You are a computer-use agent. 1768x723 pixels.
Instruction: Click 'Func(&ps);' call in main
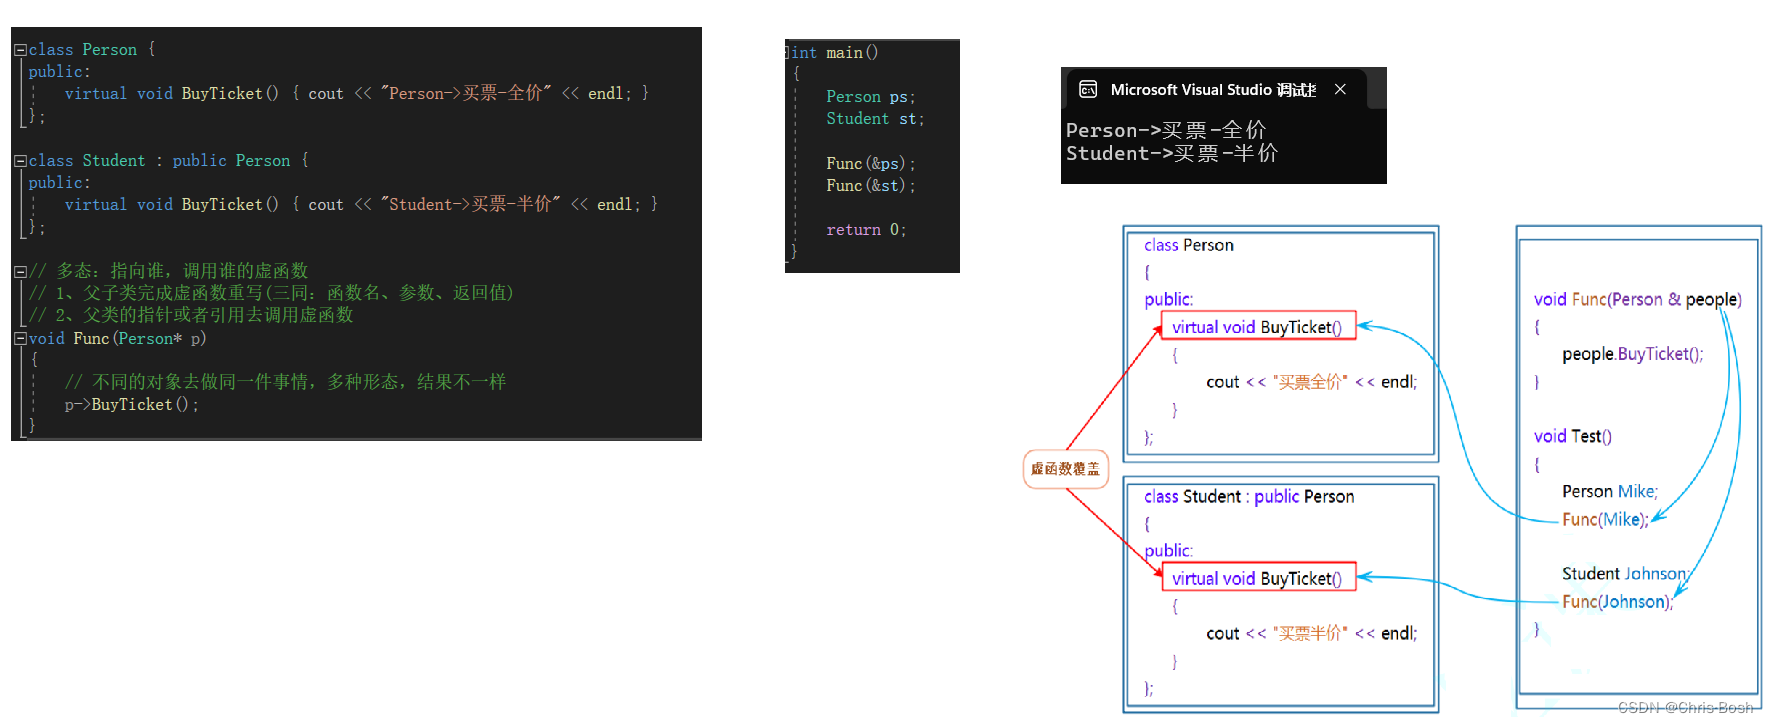[x=870, y=163]
